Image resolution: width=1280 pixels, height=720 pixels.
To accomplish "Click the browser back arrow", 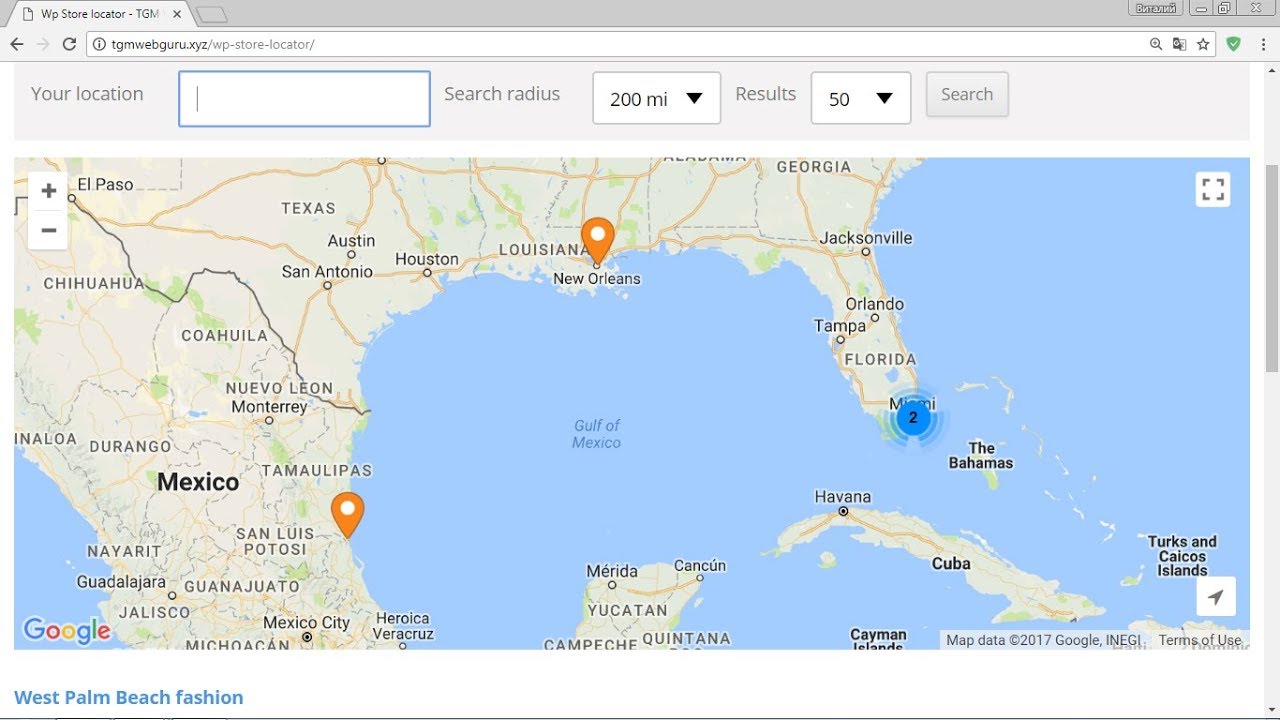I will coord(17,44).
